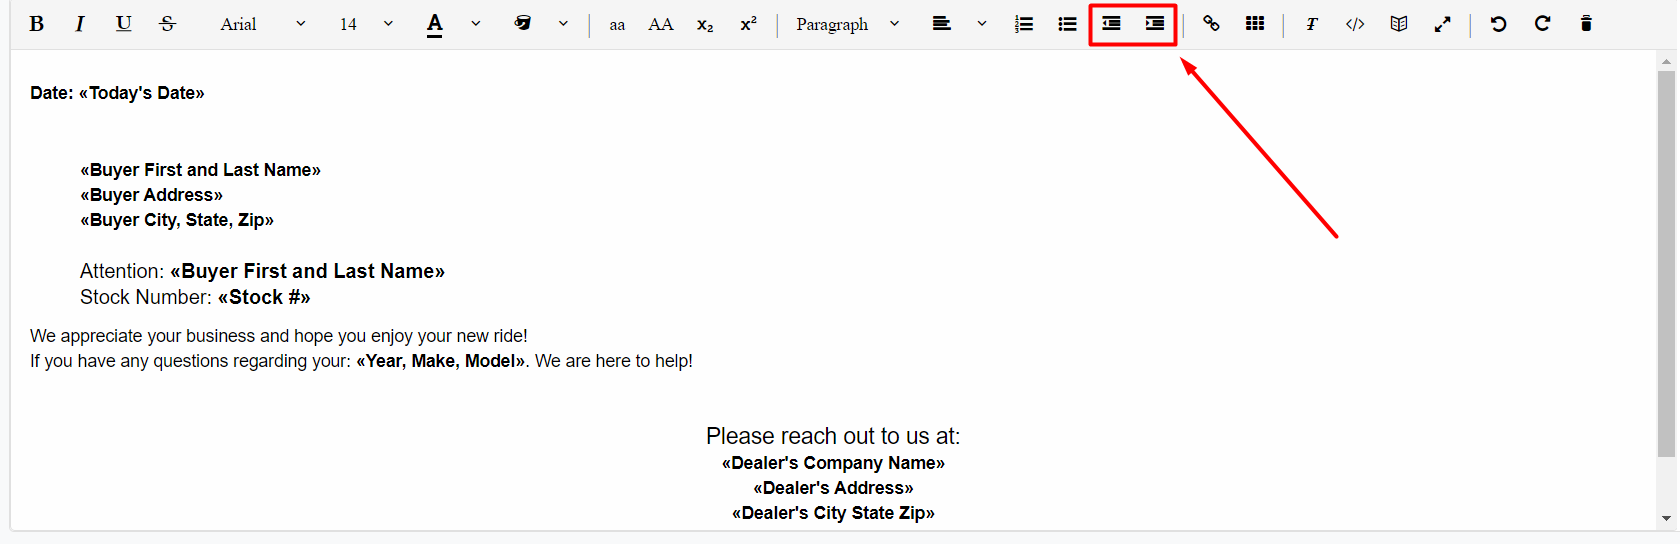Insert a numbered list
Viewport: 1680px width, 544px height.
[1024, 24]
